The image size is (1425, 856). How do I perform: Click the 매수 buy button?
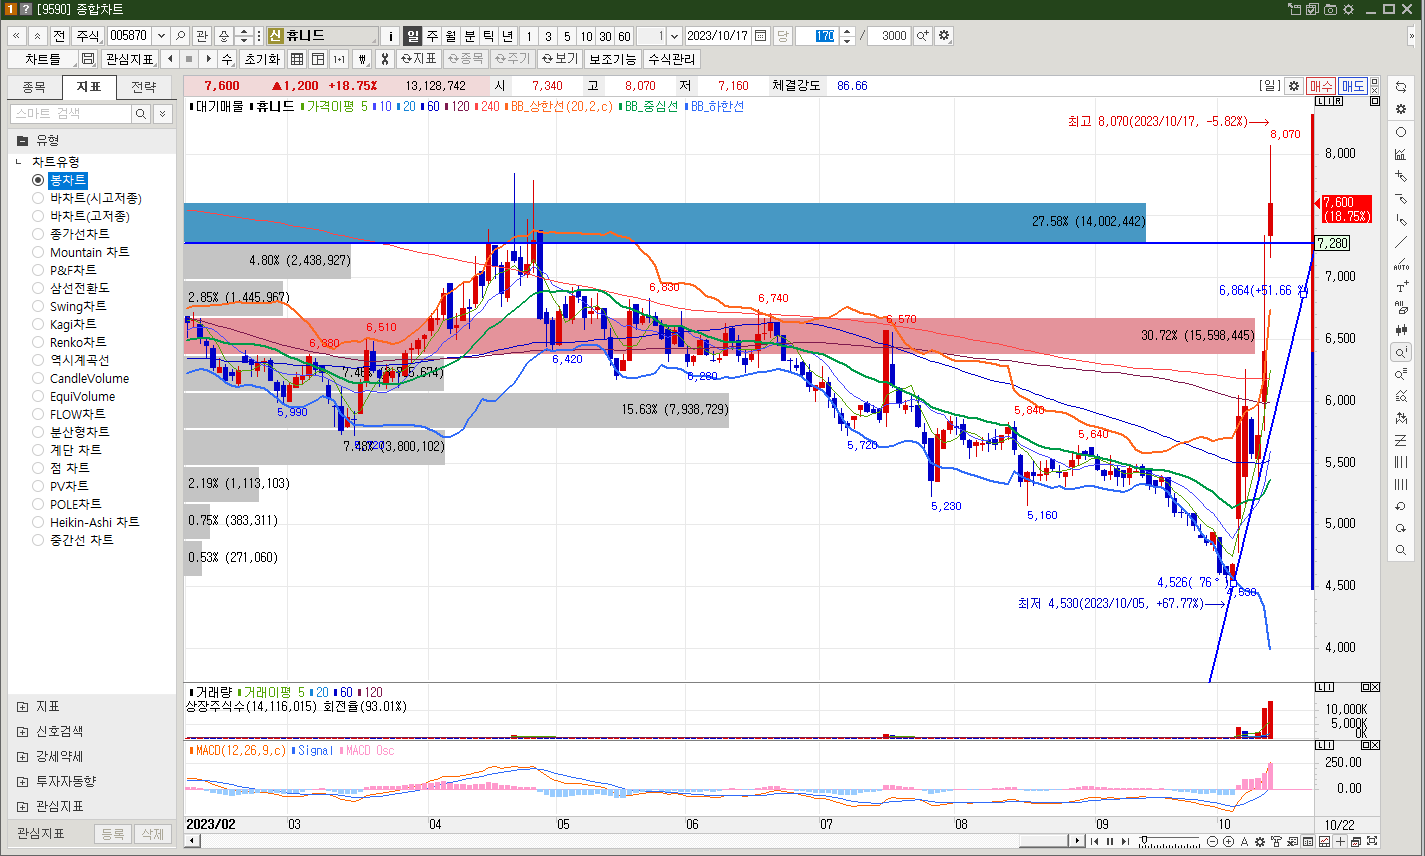point(1322,86)
